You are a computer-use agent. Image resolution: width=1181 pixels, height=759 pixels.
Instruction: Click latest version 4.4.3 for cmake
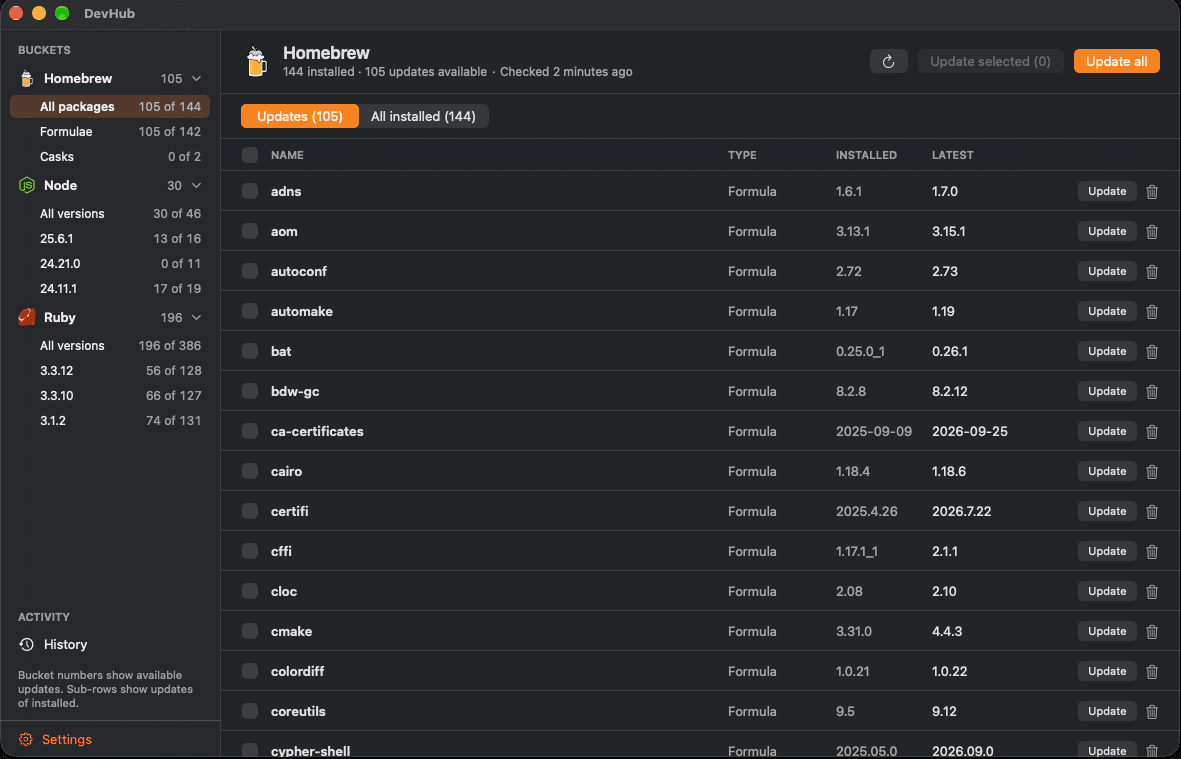click(947, 631)
